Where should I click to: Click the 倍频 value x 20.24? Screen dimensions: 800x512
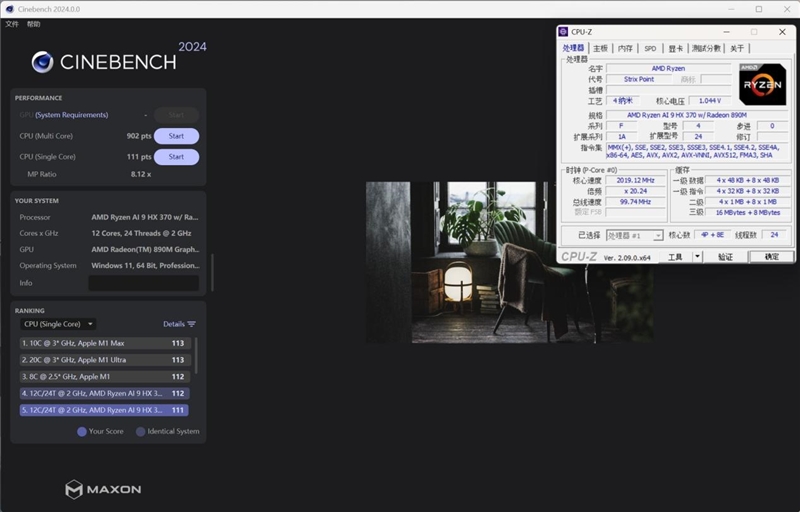[x=636, y=191]
